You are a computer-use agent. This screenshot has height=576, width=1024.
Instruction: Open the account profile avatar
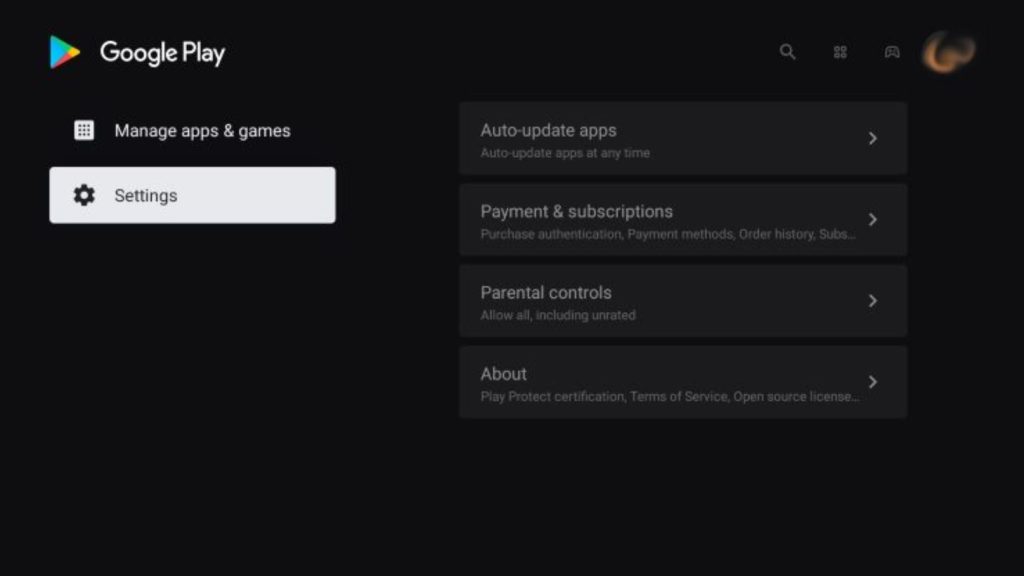[x=948, y=52]
